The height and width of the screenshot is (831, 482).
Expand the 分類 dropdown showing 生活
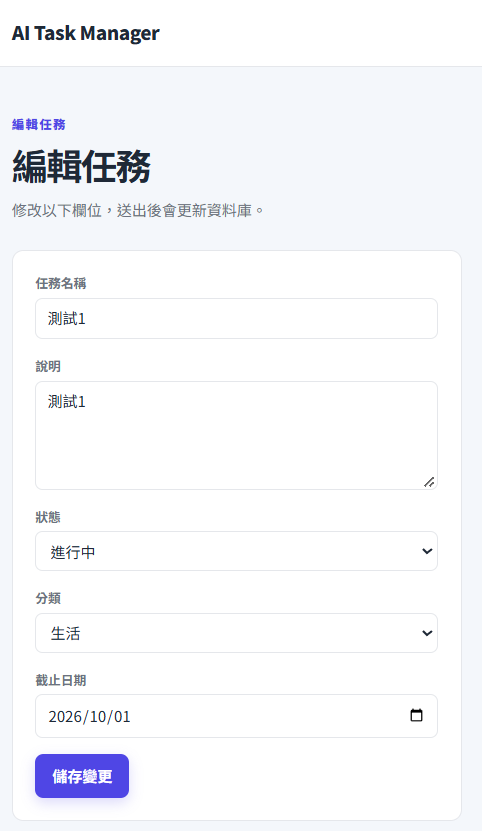click(236, 633)
